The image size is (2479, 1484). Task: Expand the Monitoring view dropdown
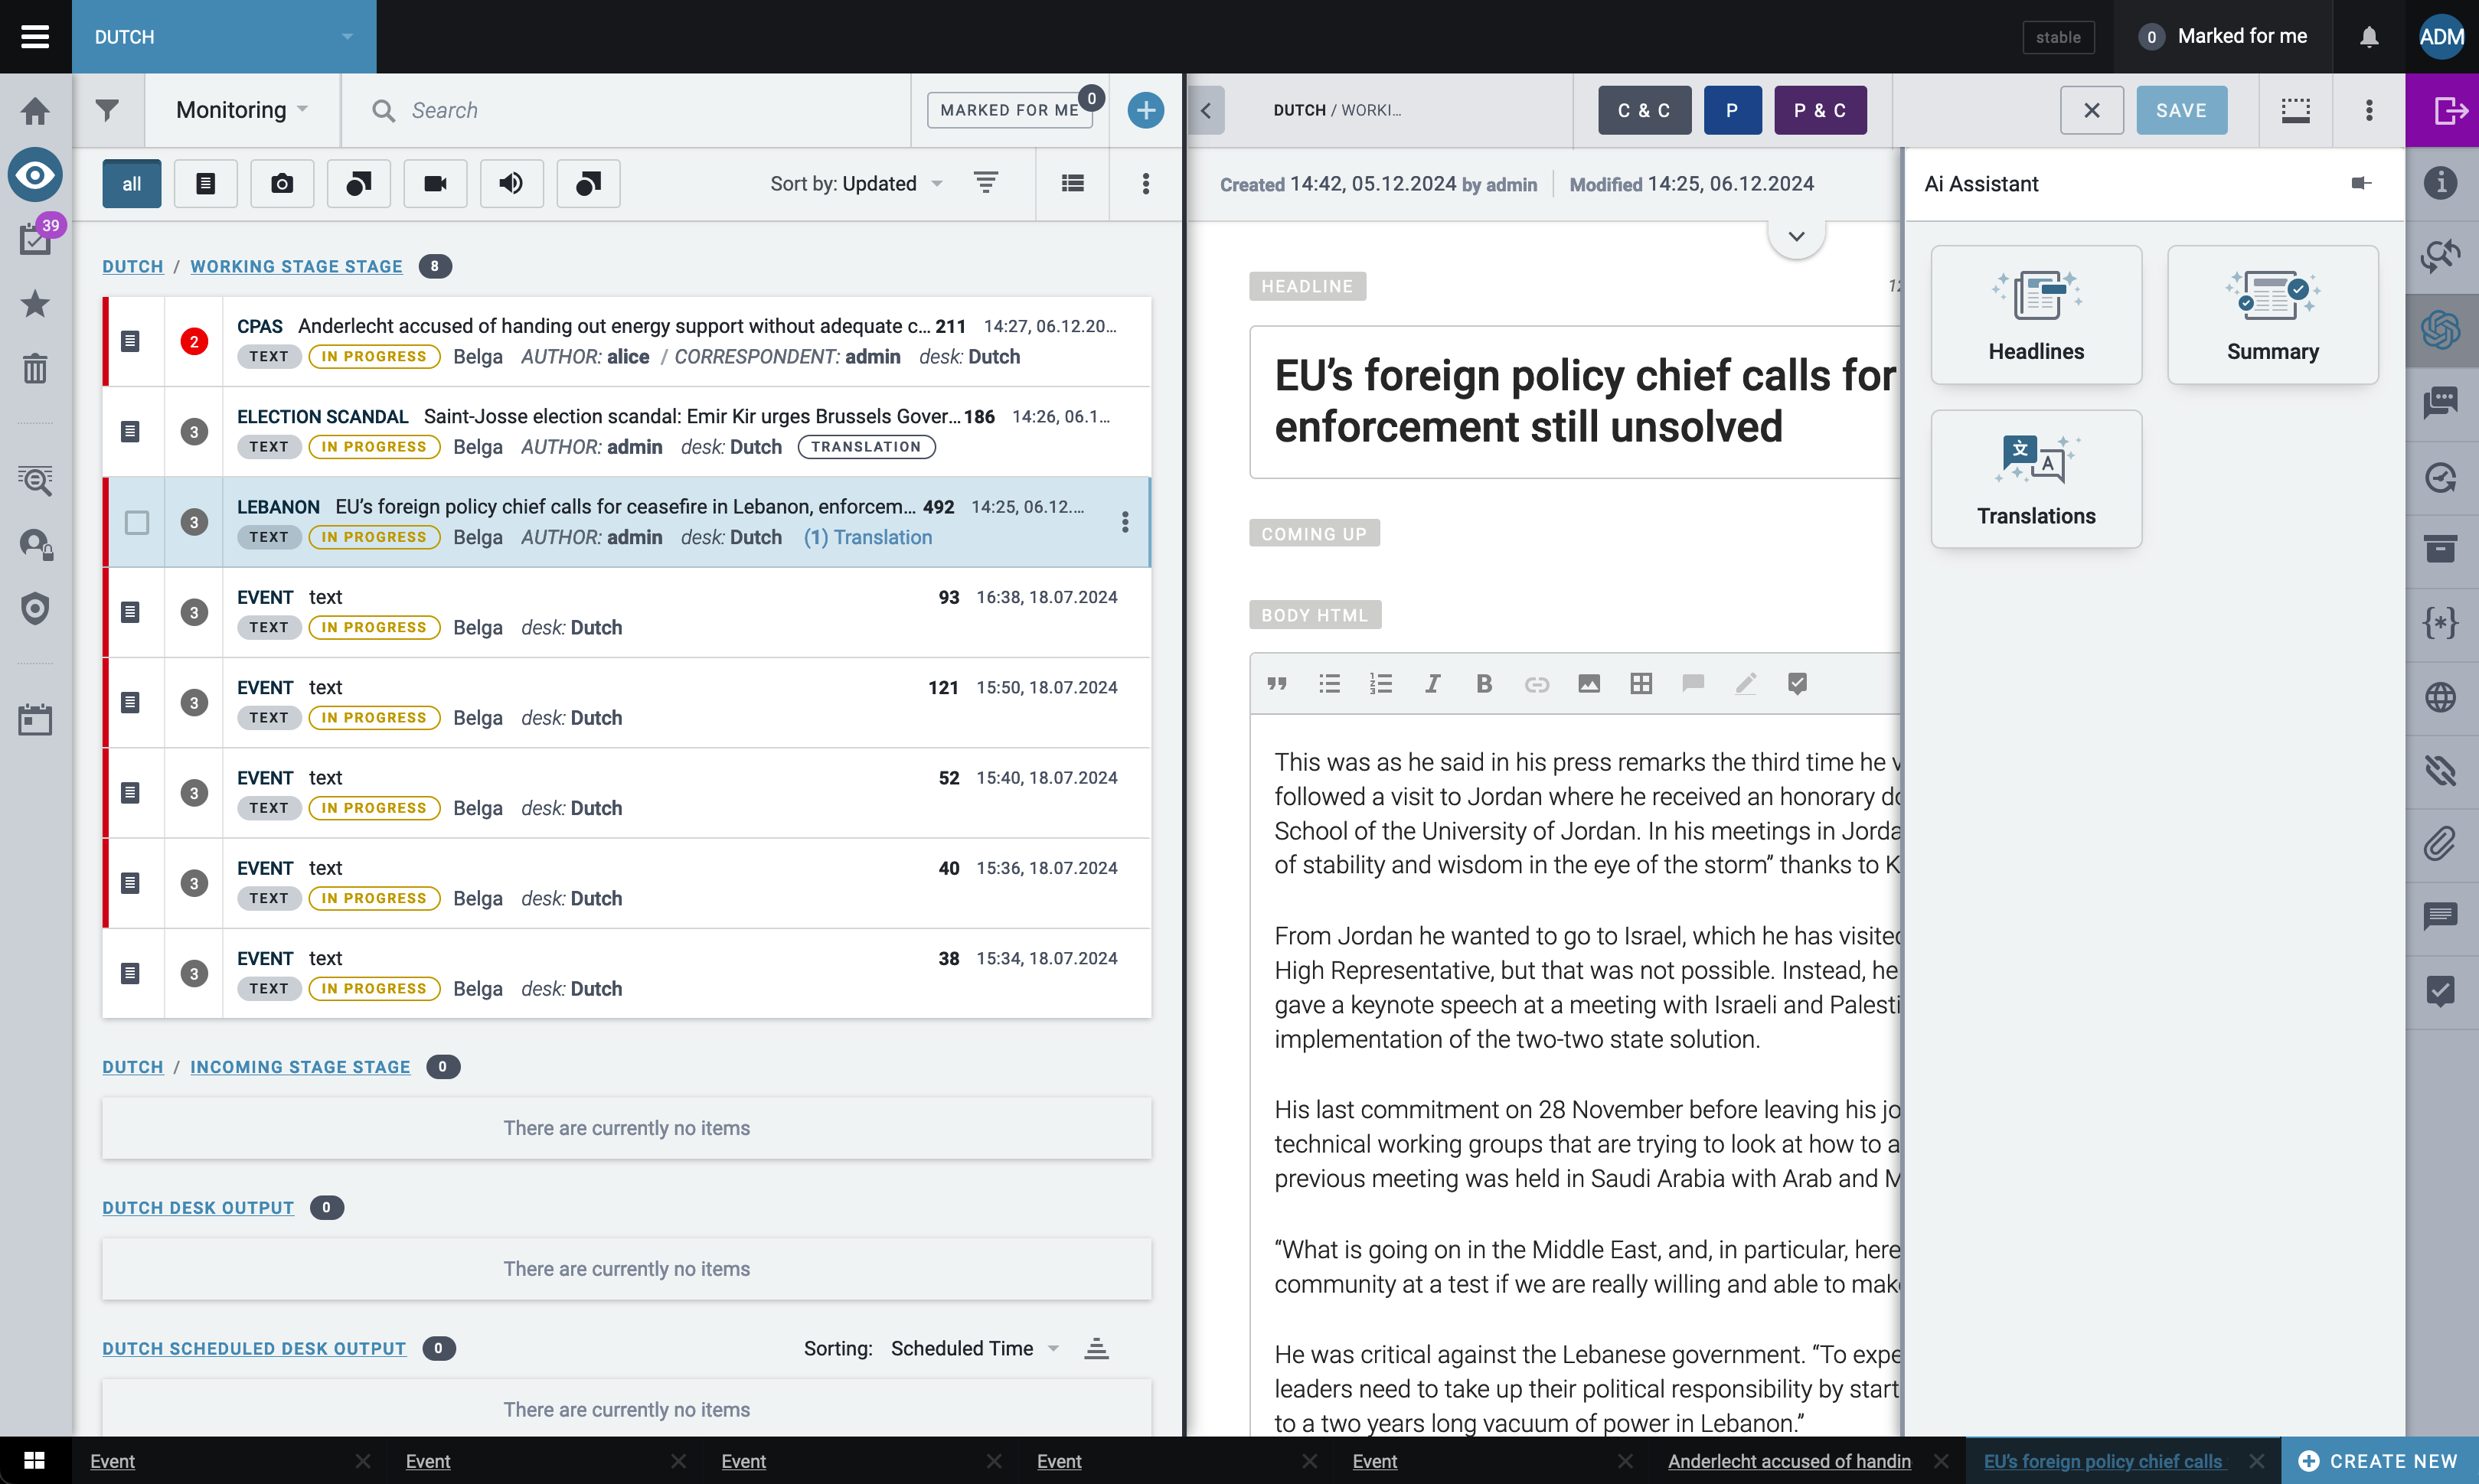point(241,110)
